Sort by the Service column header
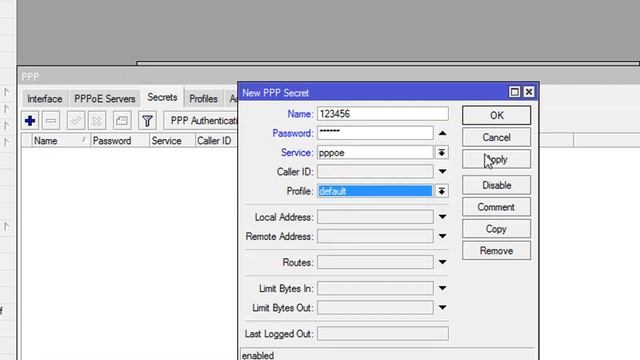The width and height of the screenshot is (640, 360). click(x=172, y=141)
